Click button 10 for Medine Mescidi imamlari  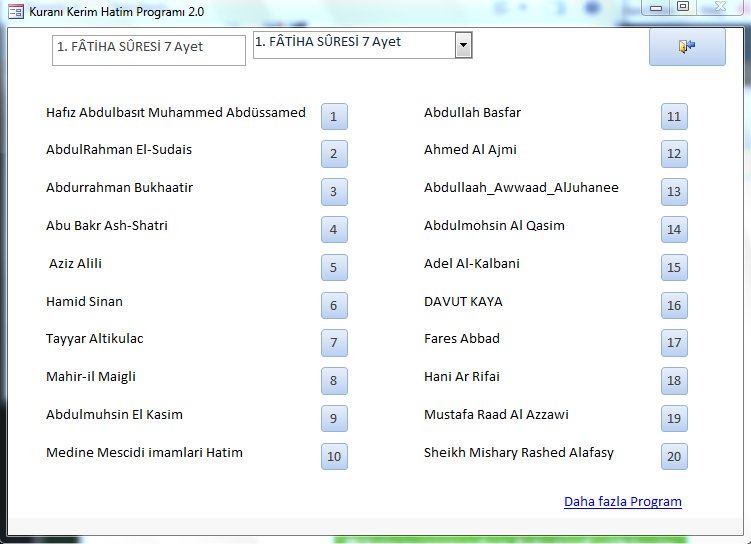click(x=334, y=457)
